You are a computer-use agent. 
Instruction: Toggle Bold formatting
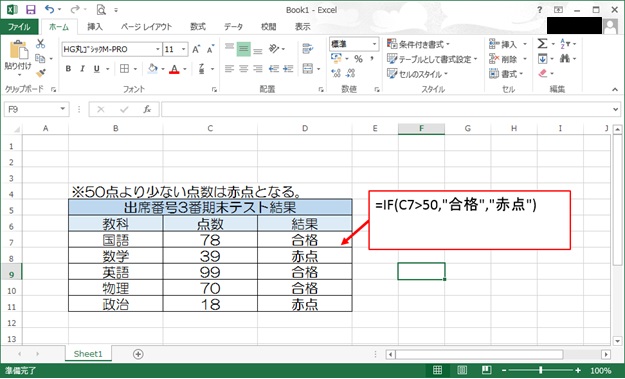pos(68,69)
